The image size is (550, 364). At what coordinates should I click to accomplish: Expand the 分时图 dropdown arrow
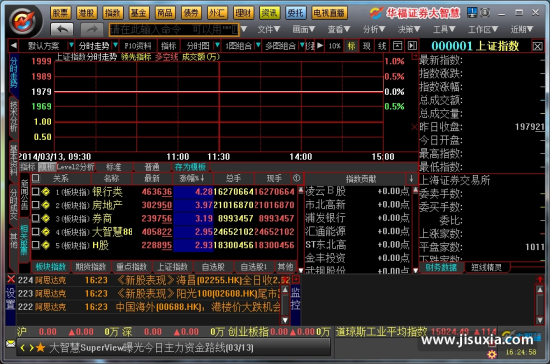(217, 46)
